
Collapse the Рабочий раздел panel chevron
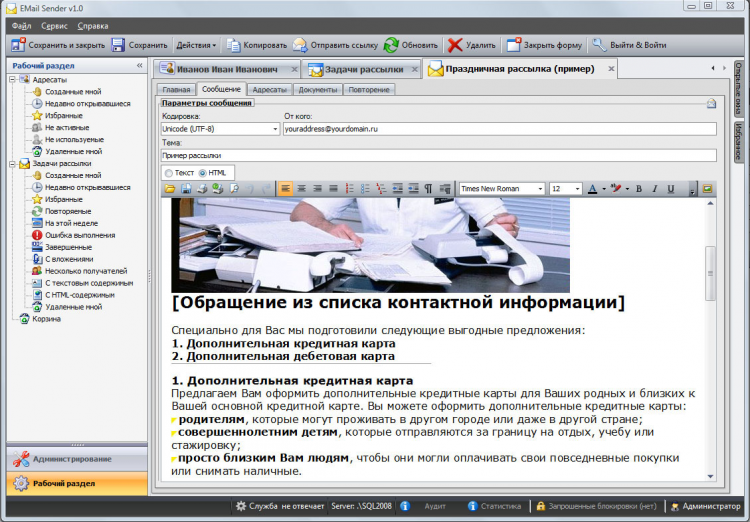139,66
